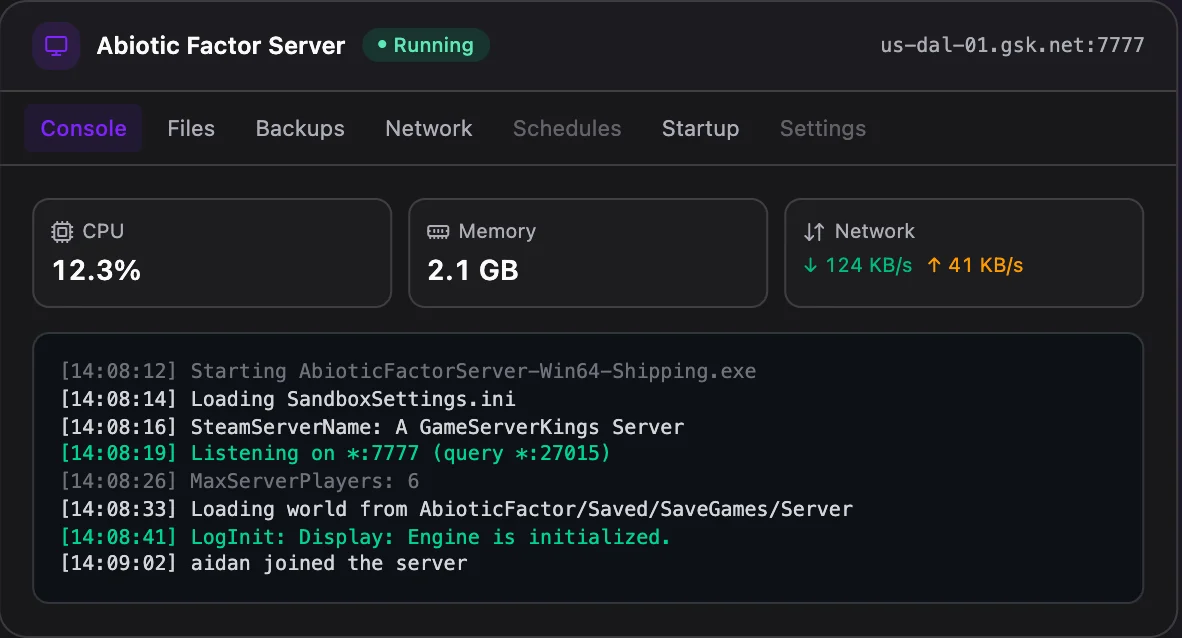Click the CPU chip icon
Viewport: 1182px width, 638px height.
[62, 232]
